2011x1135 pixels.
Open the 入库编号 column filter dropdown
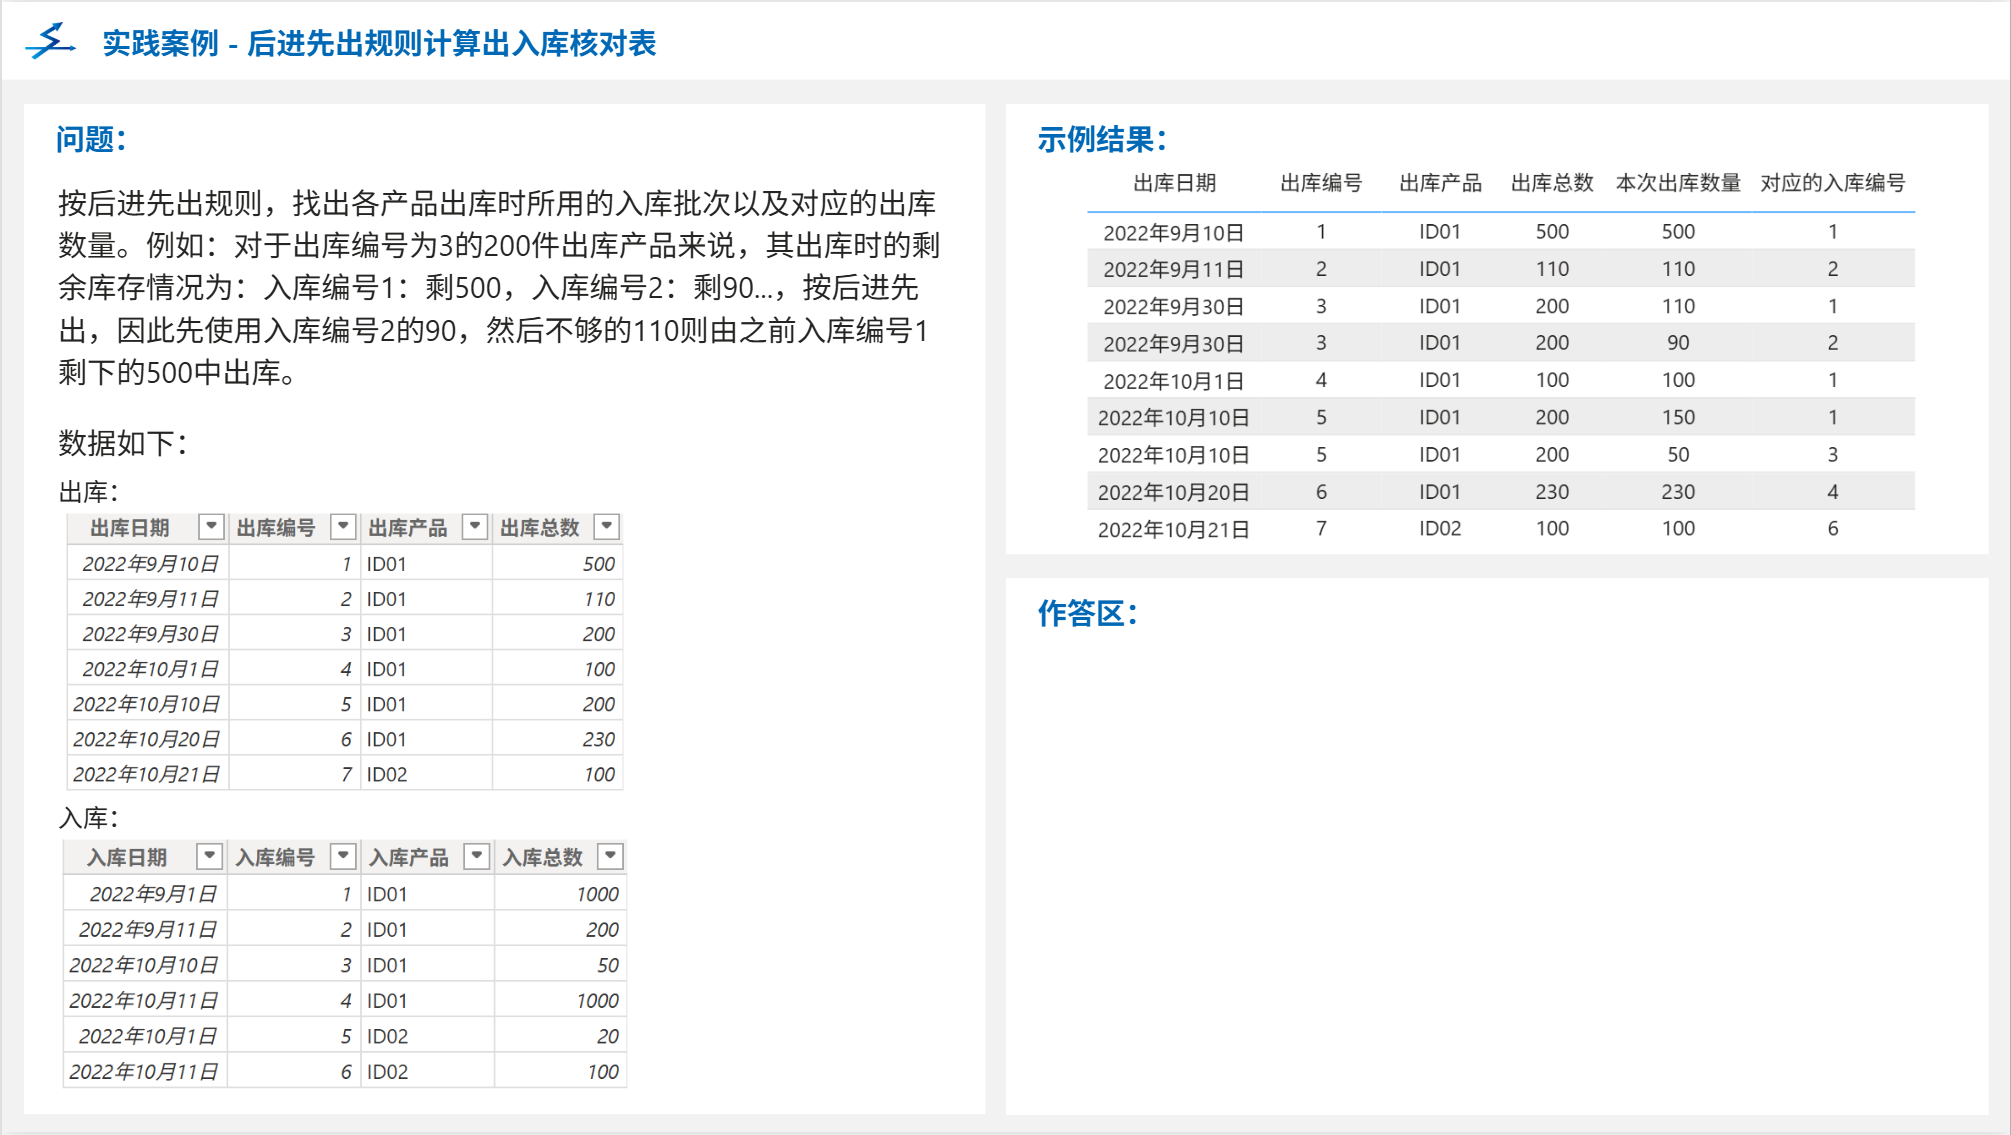click(343, 856)
